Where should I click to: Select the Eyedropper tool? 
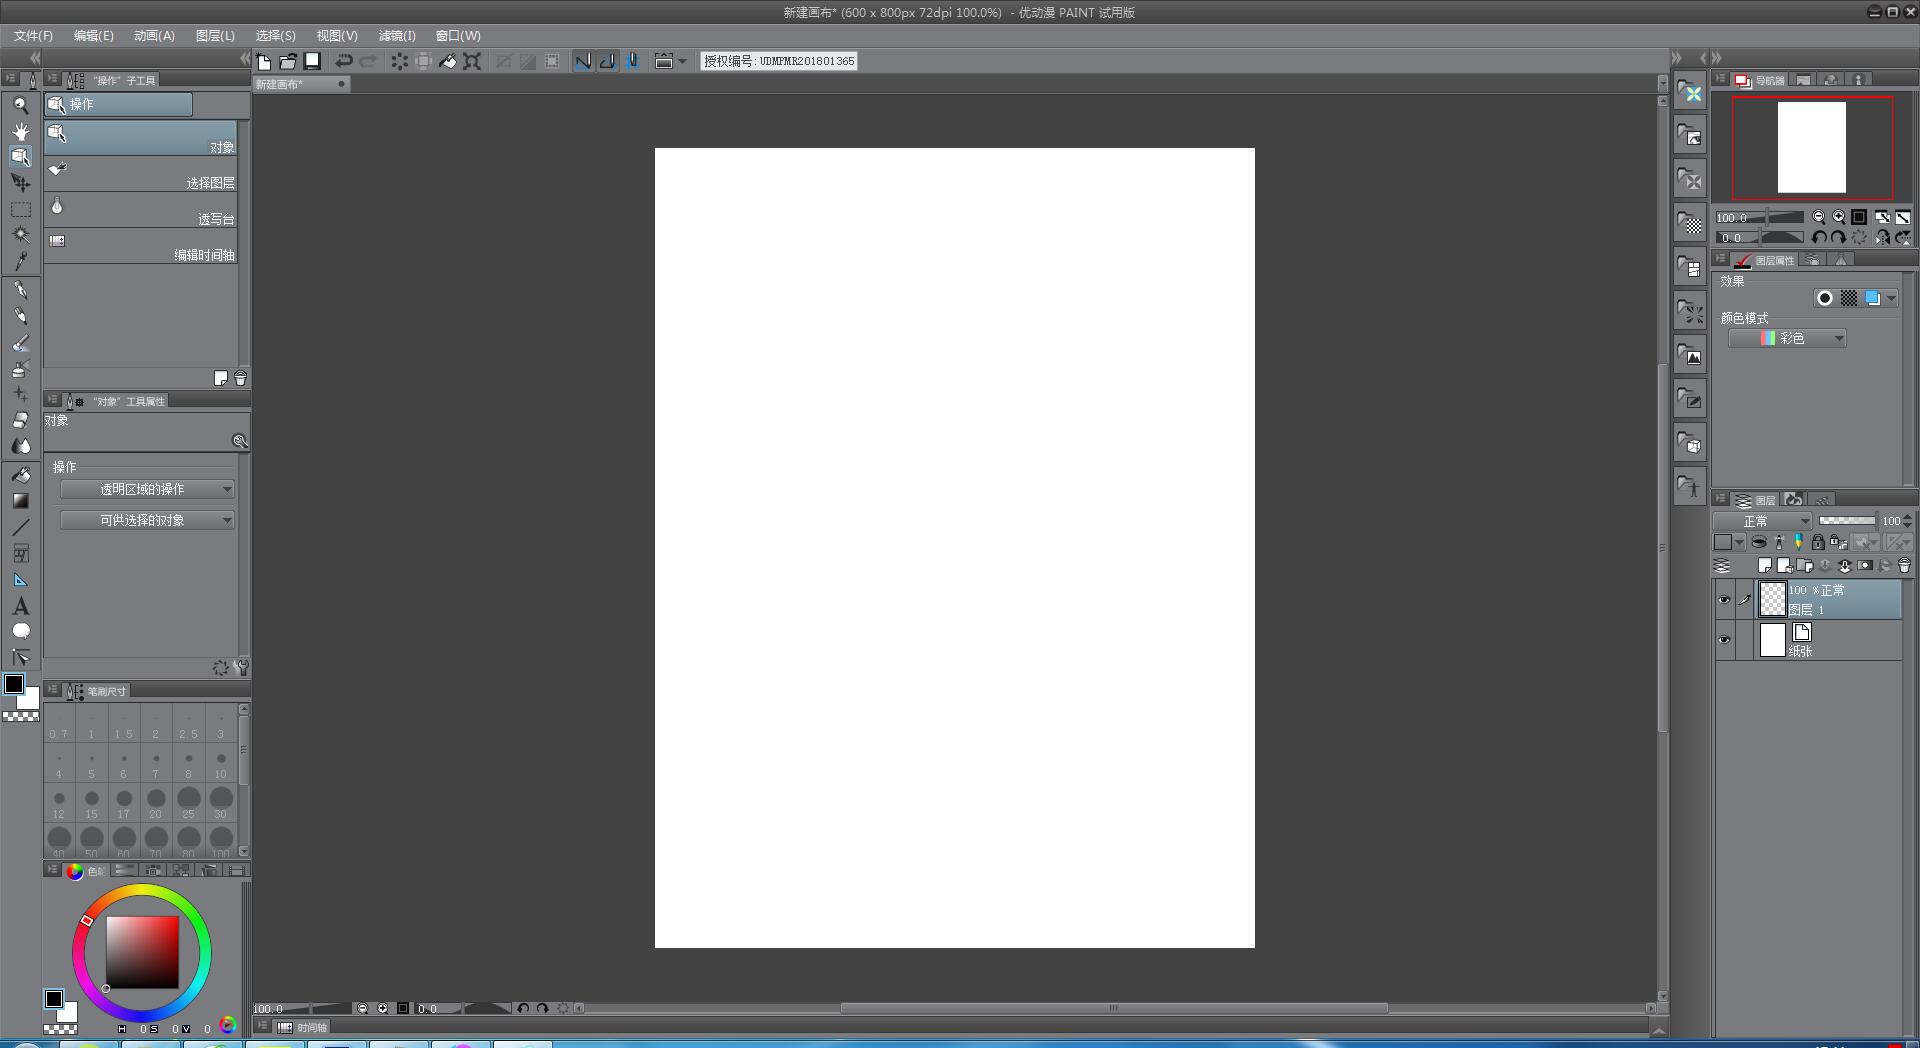pos(20,261)
